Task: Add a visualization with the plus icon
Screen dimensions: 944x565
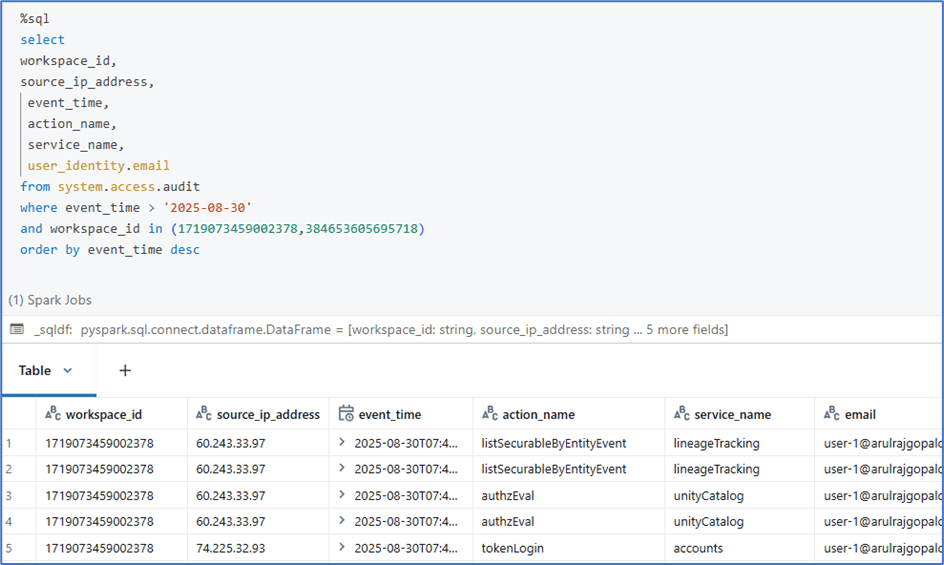Action: (x=125, y=370)
